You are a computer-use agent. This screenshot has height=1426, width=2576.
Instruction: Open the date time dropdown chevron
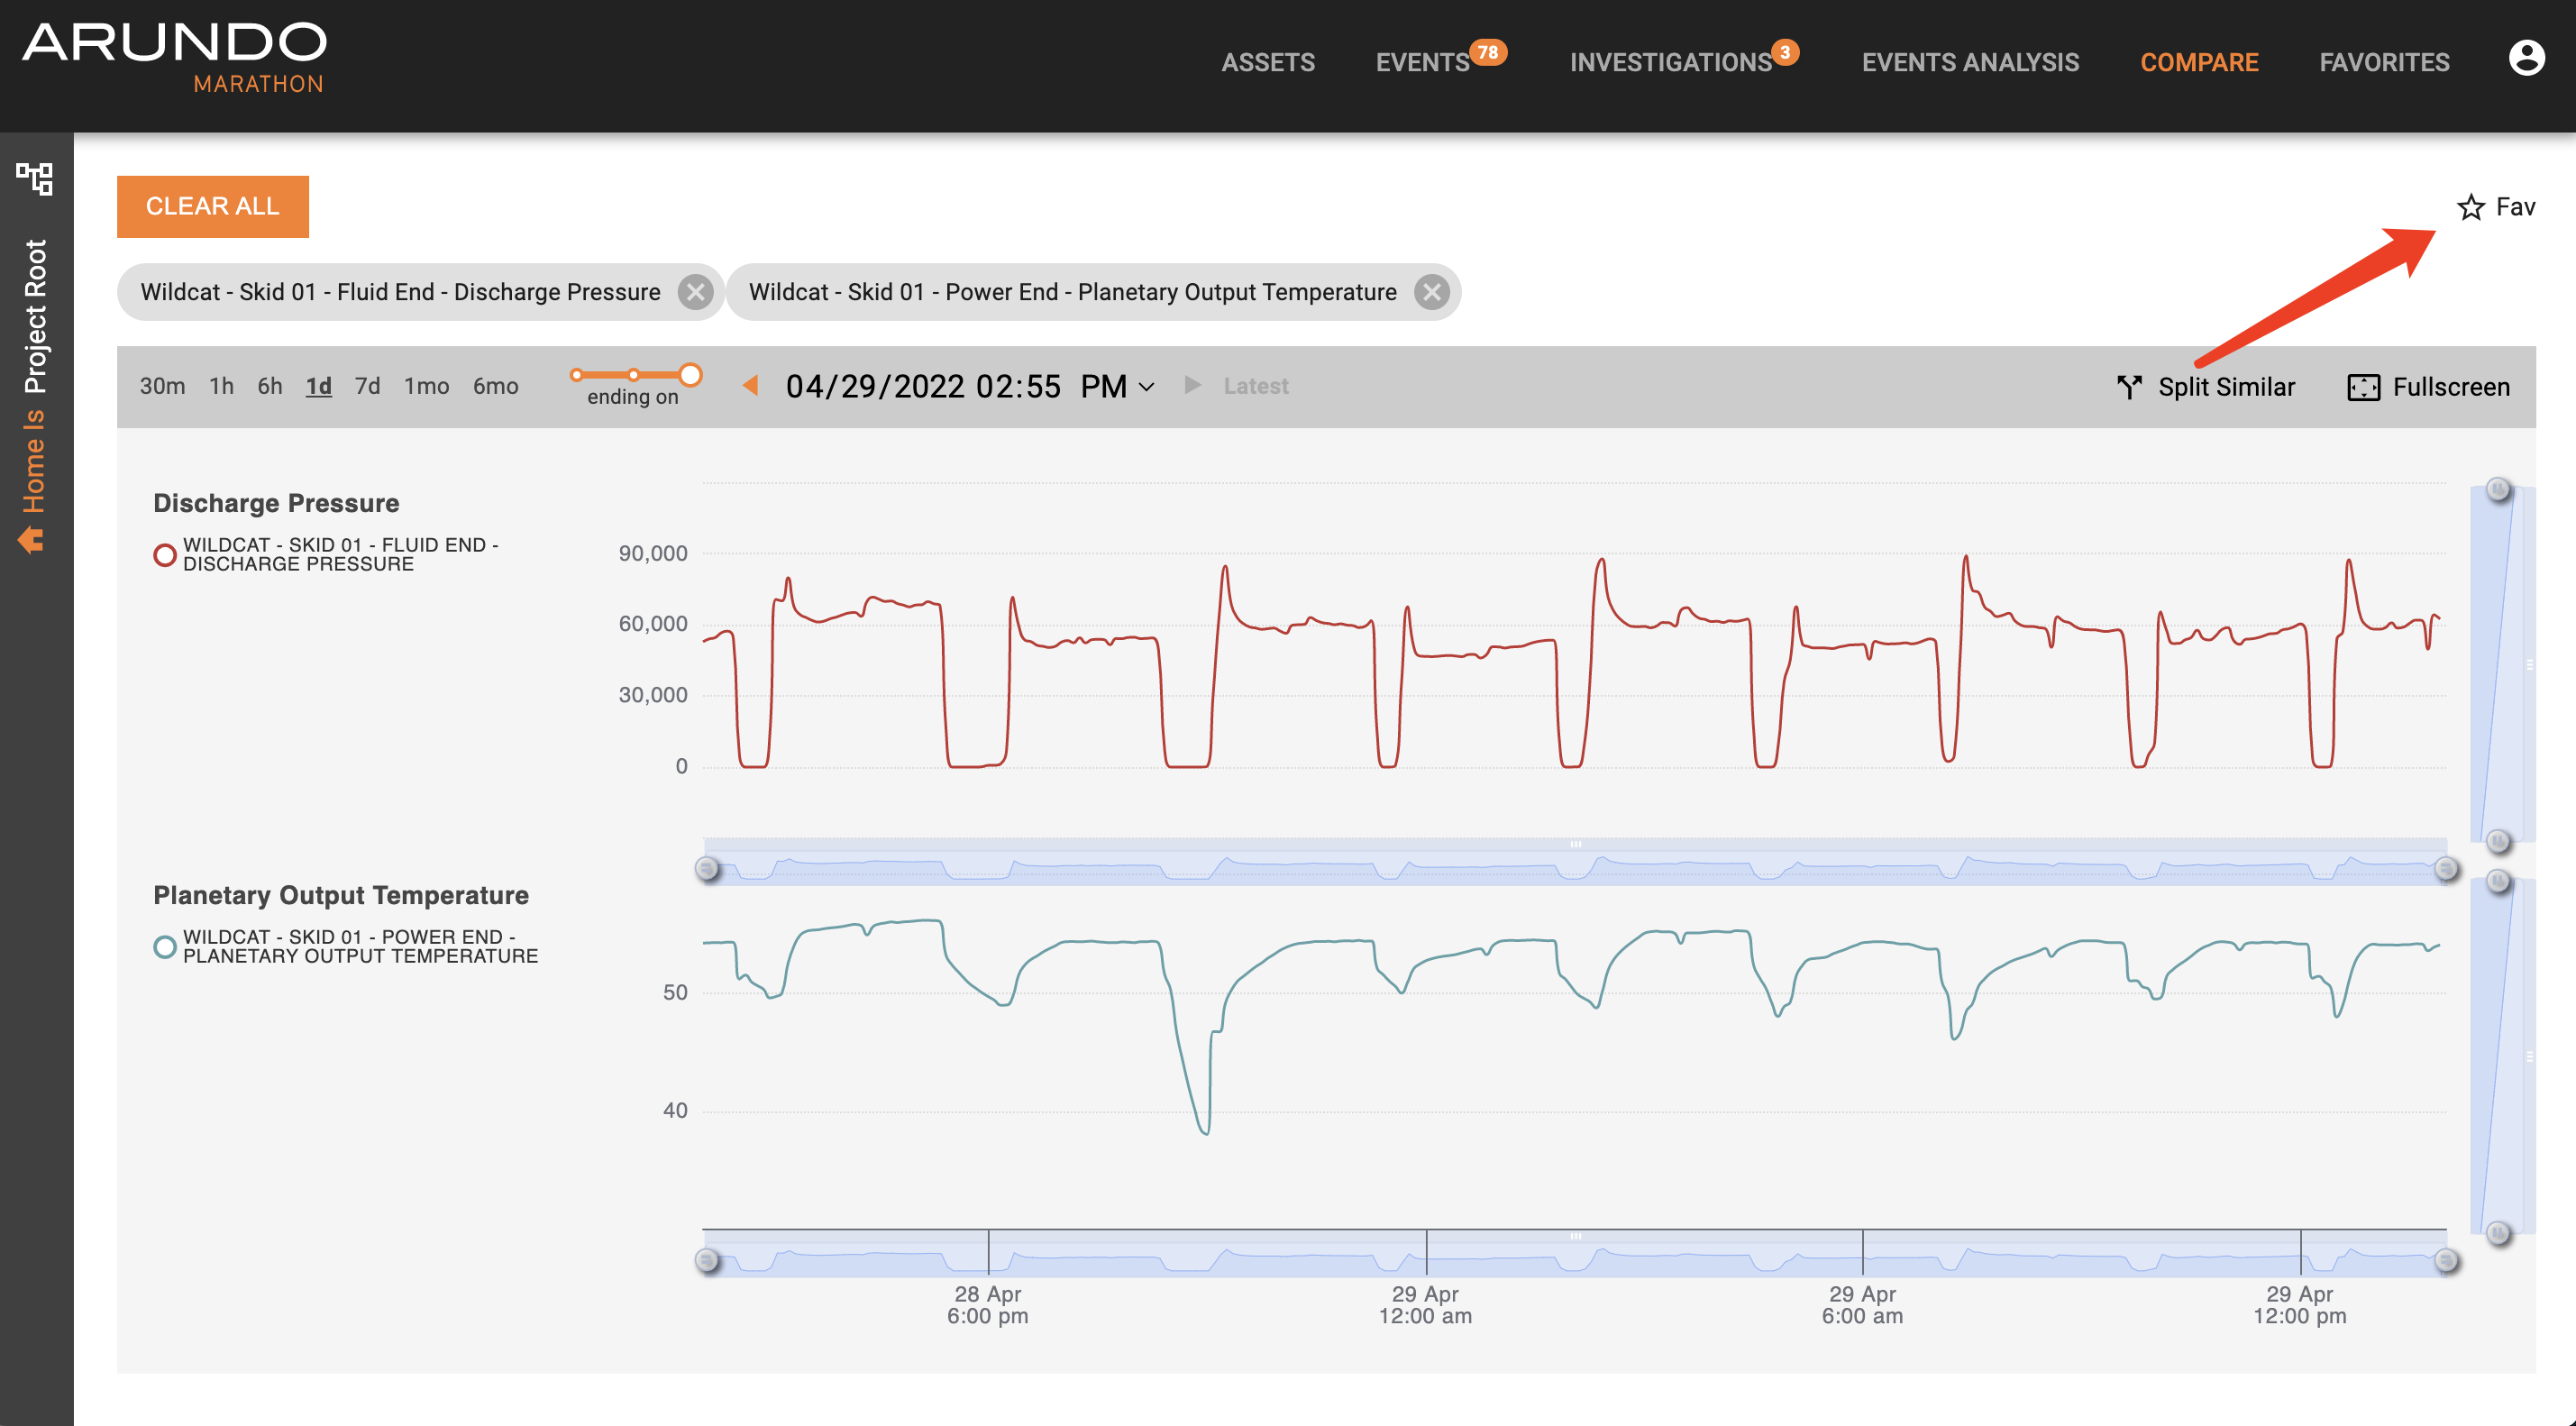point(1147,387)
